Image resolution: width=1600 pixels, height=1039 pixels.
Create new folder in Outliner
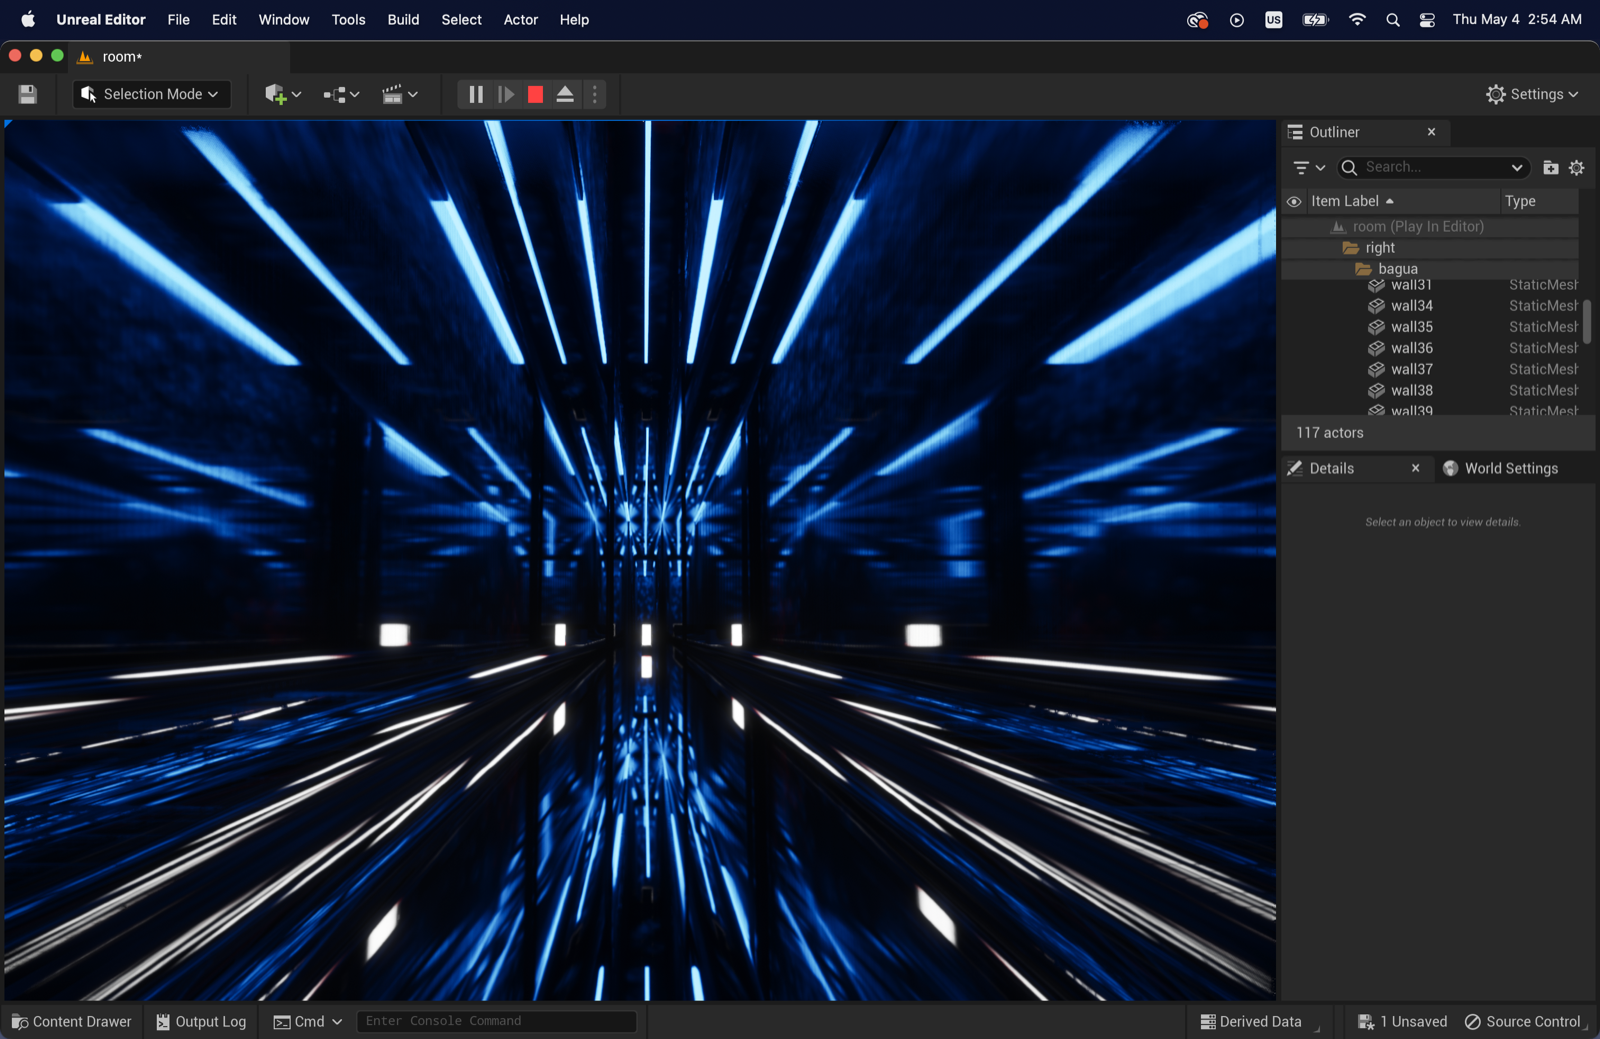pyautogui.click(x=1550, y=168)
